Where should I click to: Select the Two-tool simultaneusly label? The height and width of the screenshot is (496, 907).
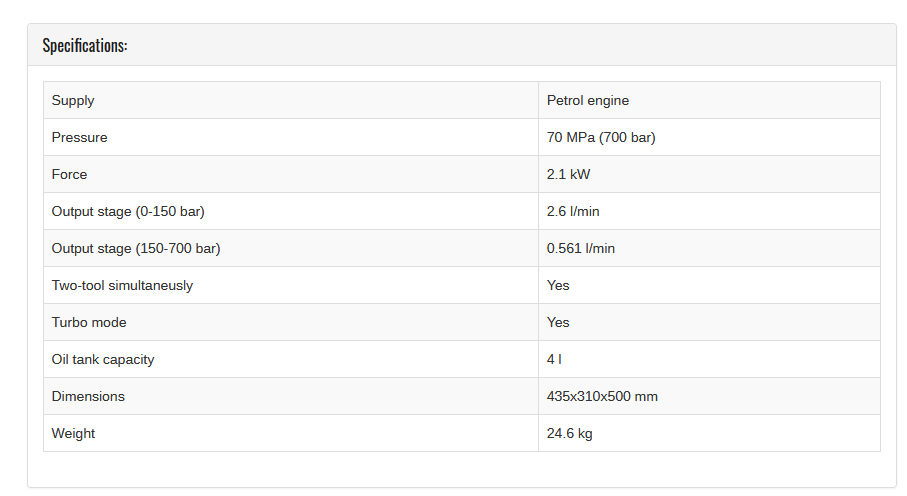coord(122,286)
